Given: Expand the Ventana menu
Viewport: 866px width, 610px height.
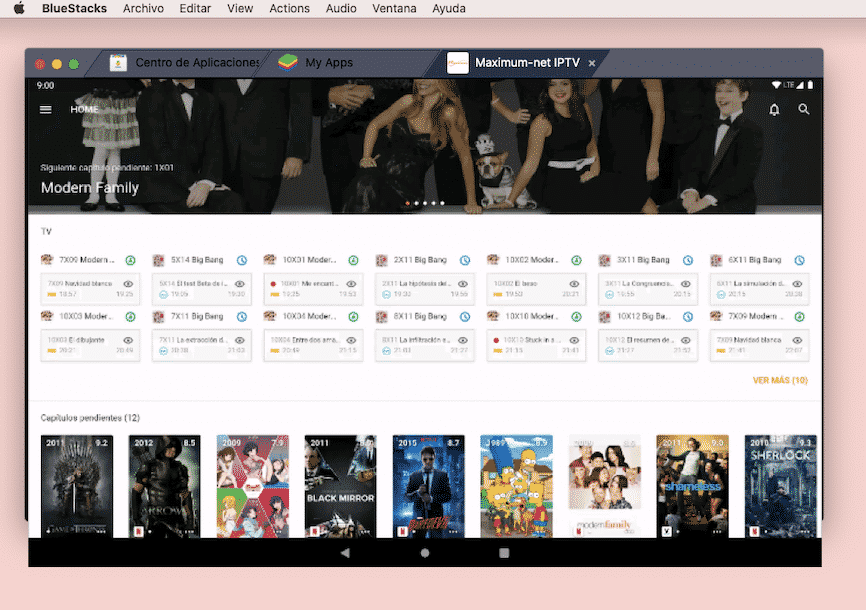Looking at the screenshot, I should click(x=394, y=9).
